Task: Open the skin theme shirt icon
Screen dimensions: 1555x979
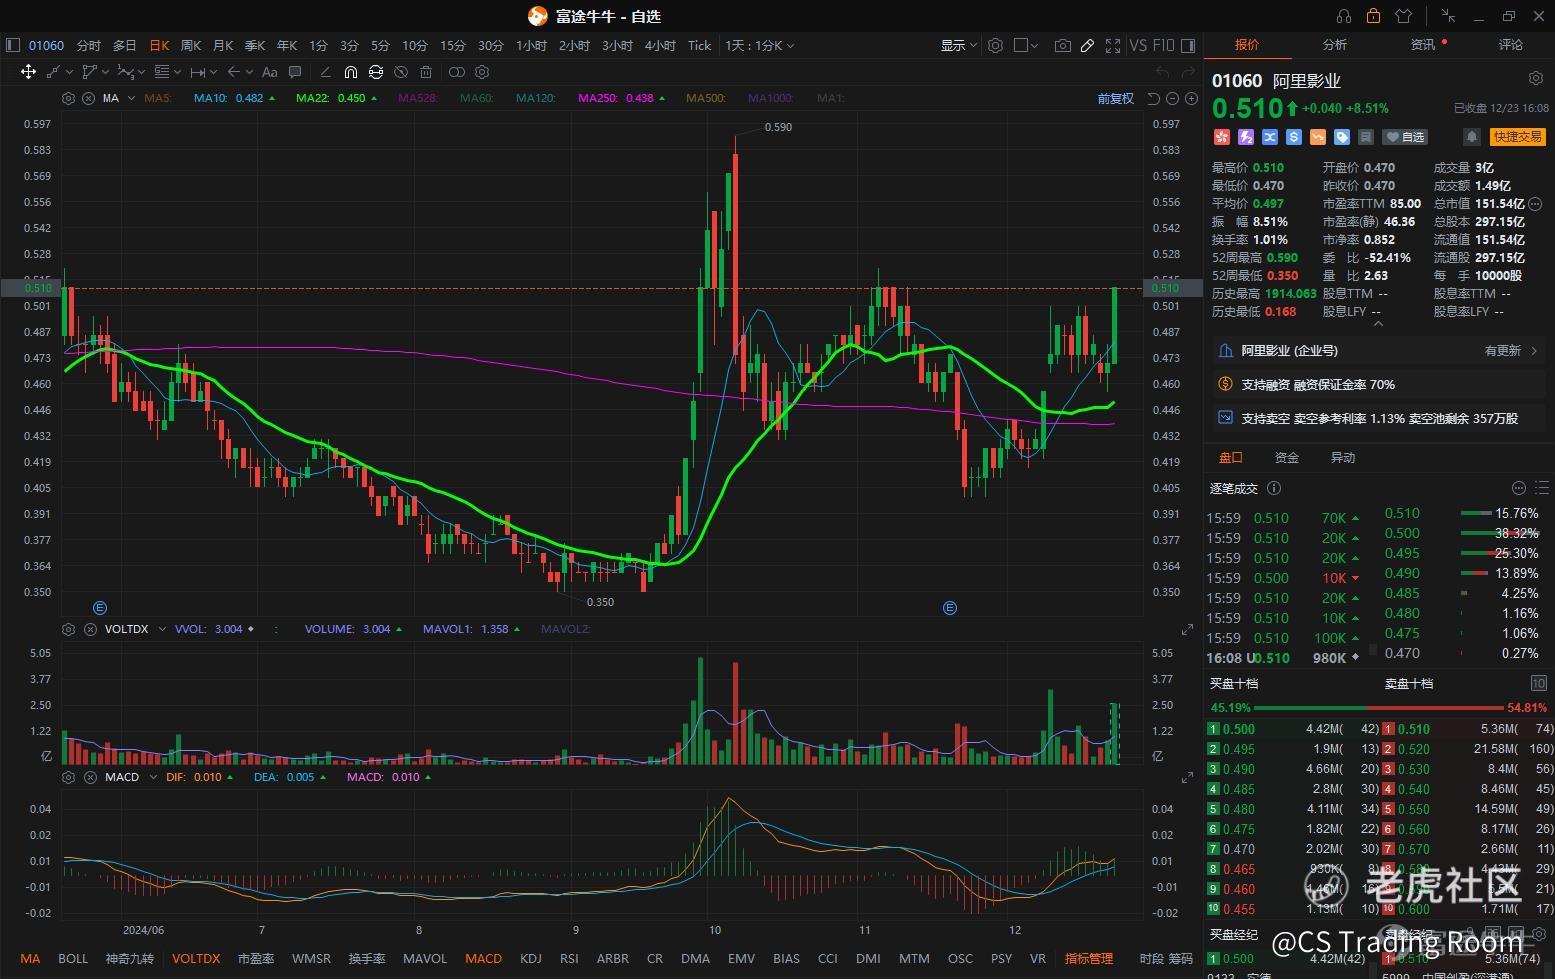Action: (x=1403, y=16)
